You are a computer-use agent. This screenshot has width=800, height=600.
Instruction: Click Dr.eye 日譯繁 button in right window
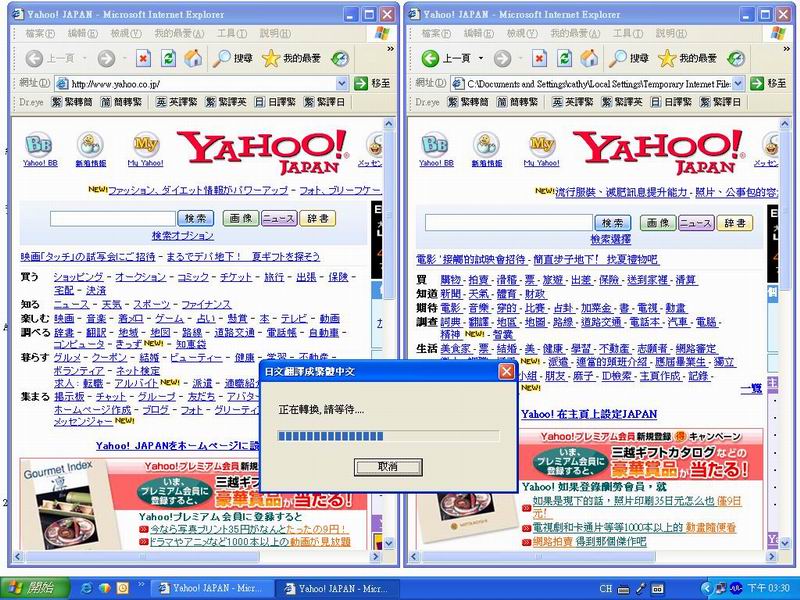[671, 102]
